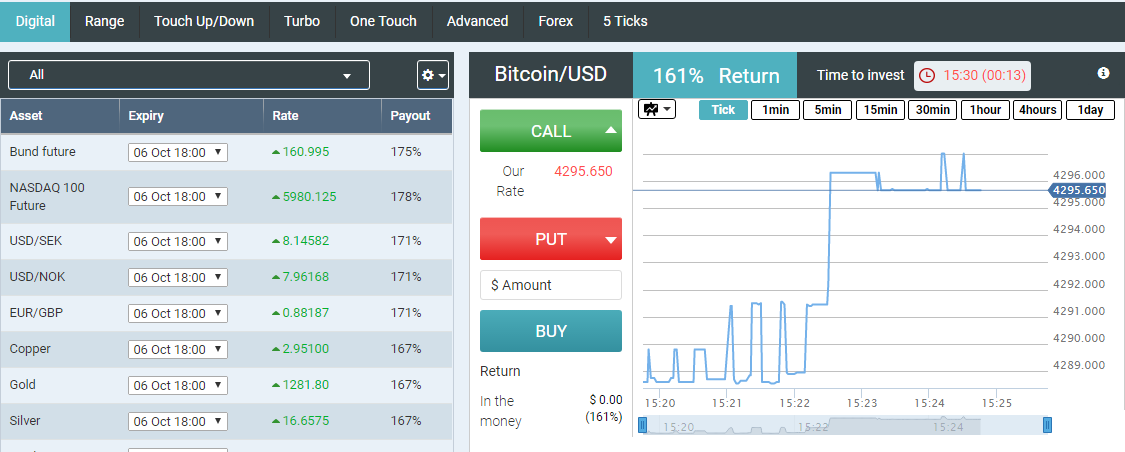
Task: Click the $ Amount input field
Action: pos(551,285)
